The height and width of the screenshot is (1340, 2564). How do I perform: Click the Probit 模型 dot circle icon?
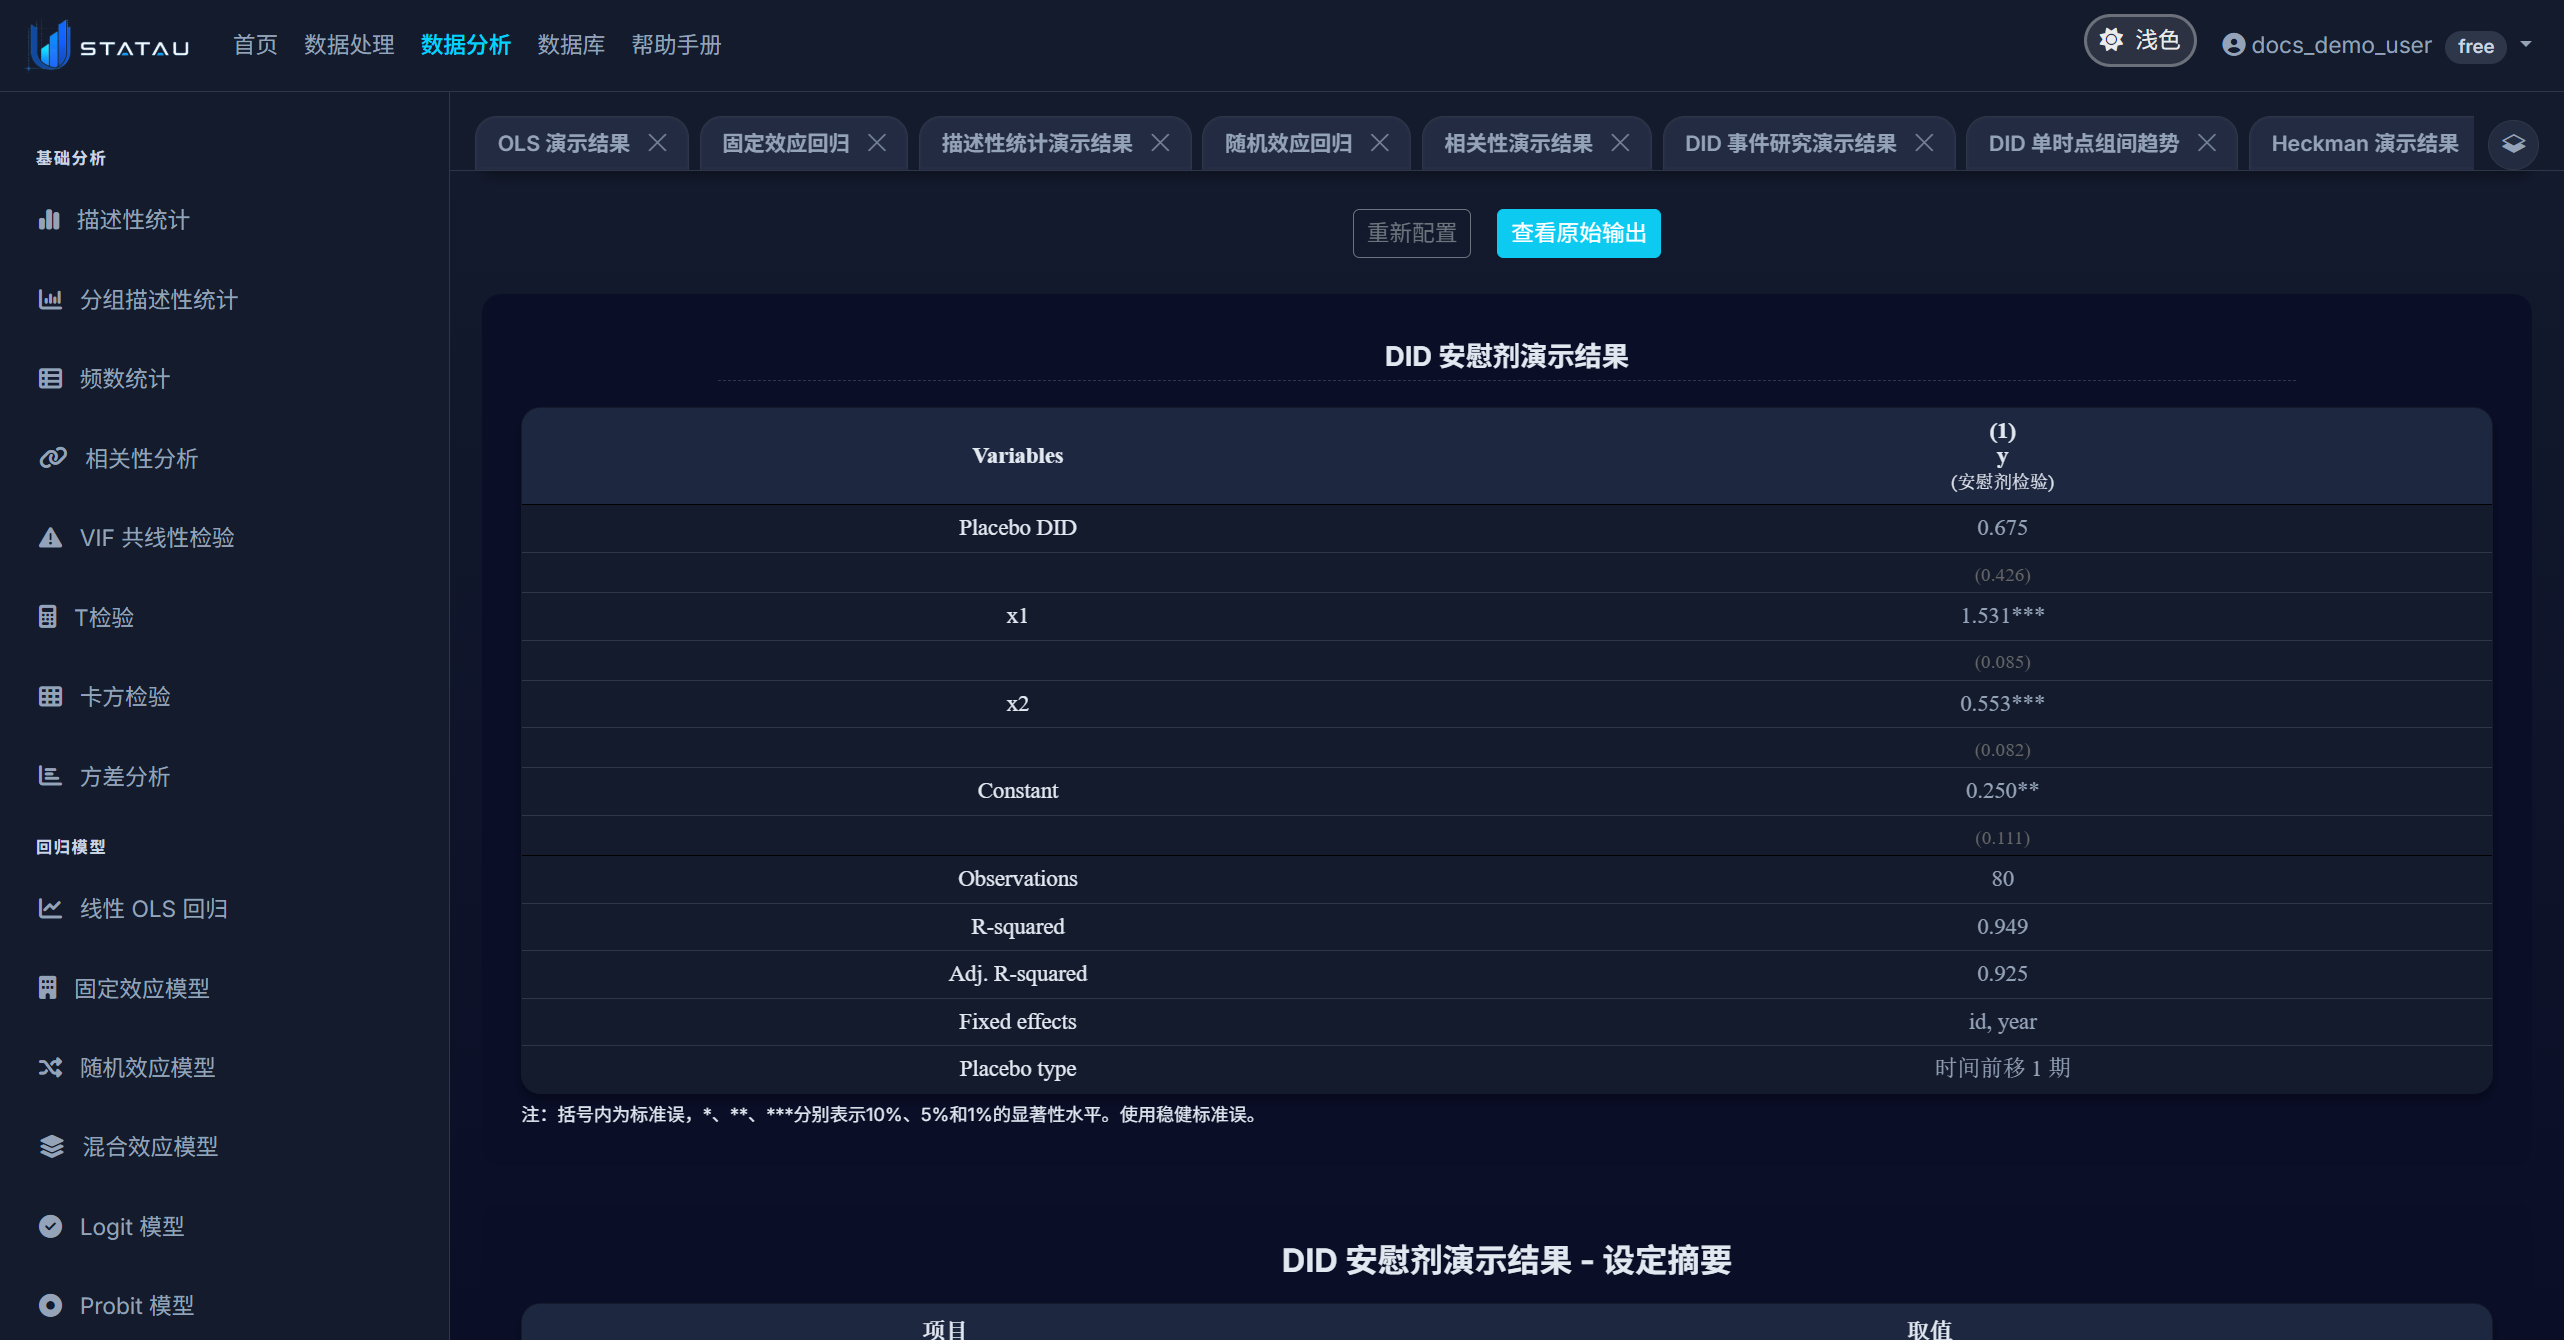[50, 1305]
